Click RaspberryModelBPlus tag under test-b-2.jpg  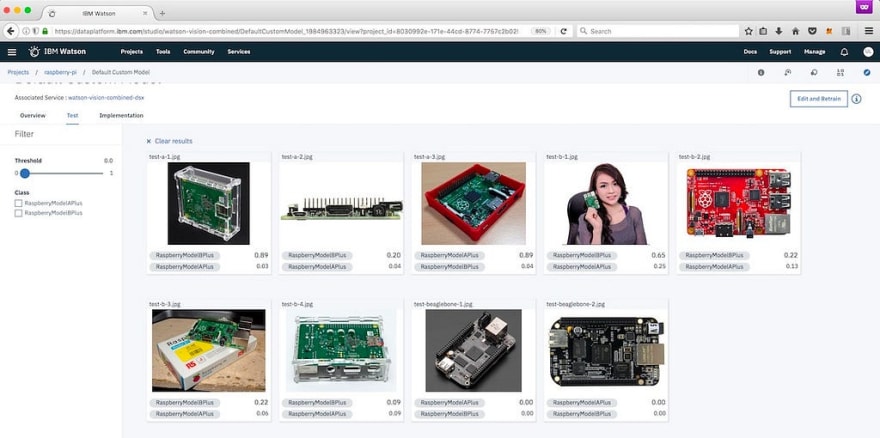[714, 256]
